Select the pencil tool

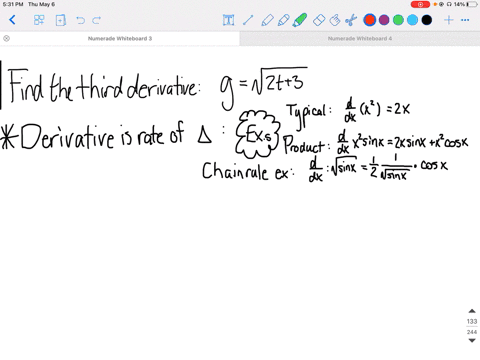267,20
